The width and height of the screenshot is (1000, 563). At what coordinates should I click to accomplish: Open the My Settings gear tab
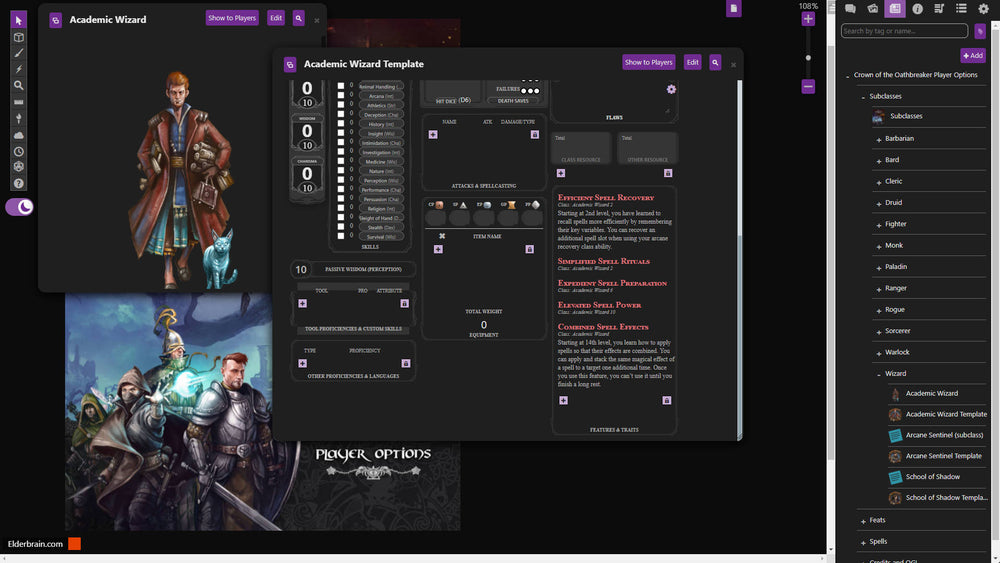click(983, 9)
